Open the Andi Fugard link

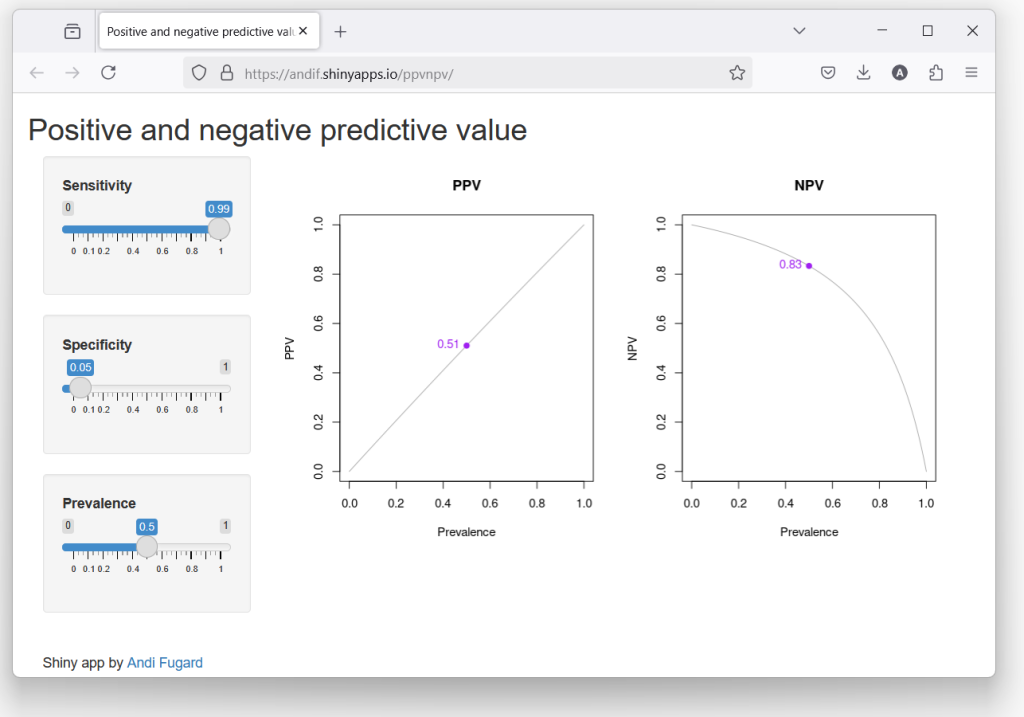coord(165,662)
